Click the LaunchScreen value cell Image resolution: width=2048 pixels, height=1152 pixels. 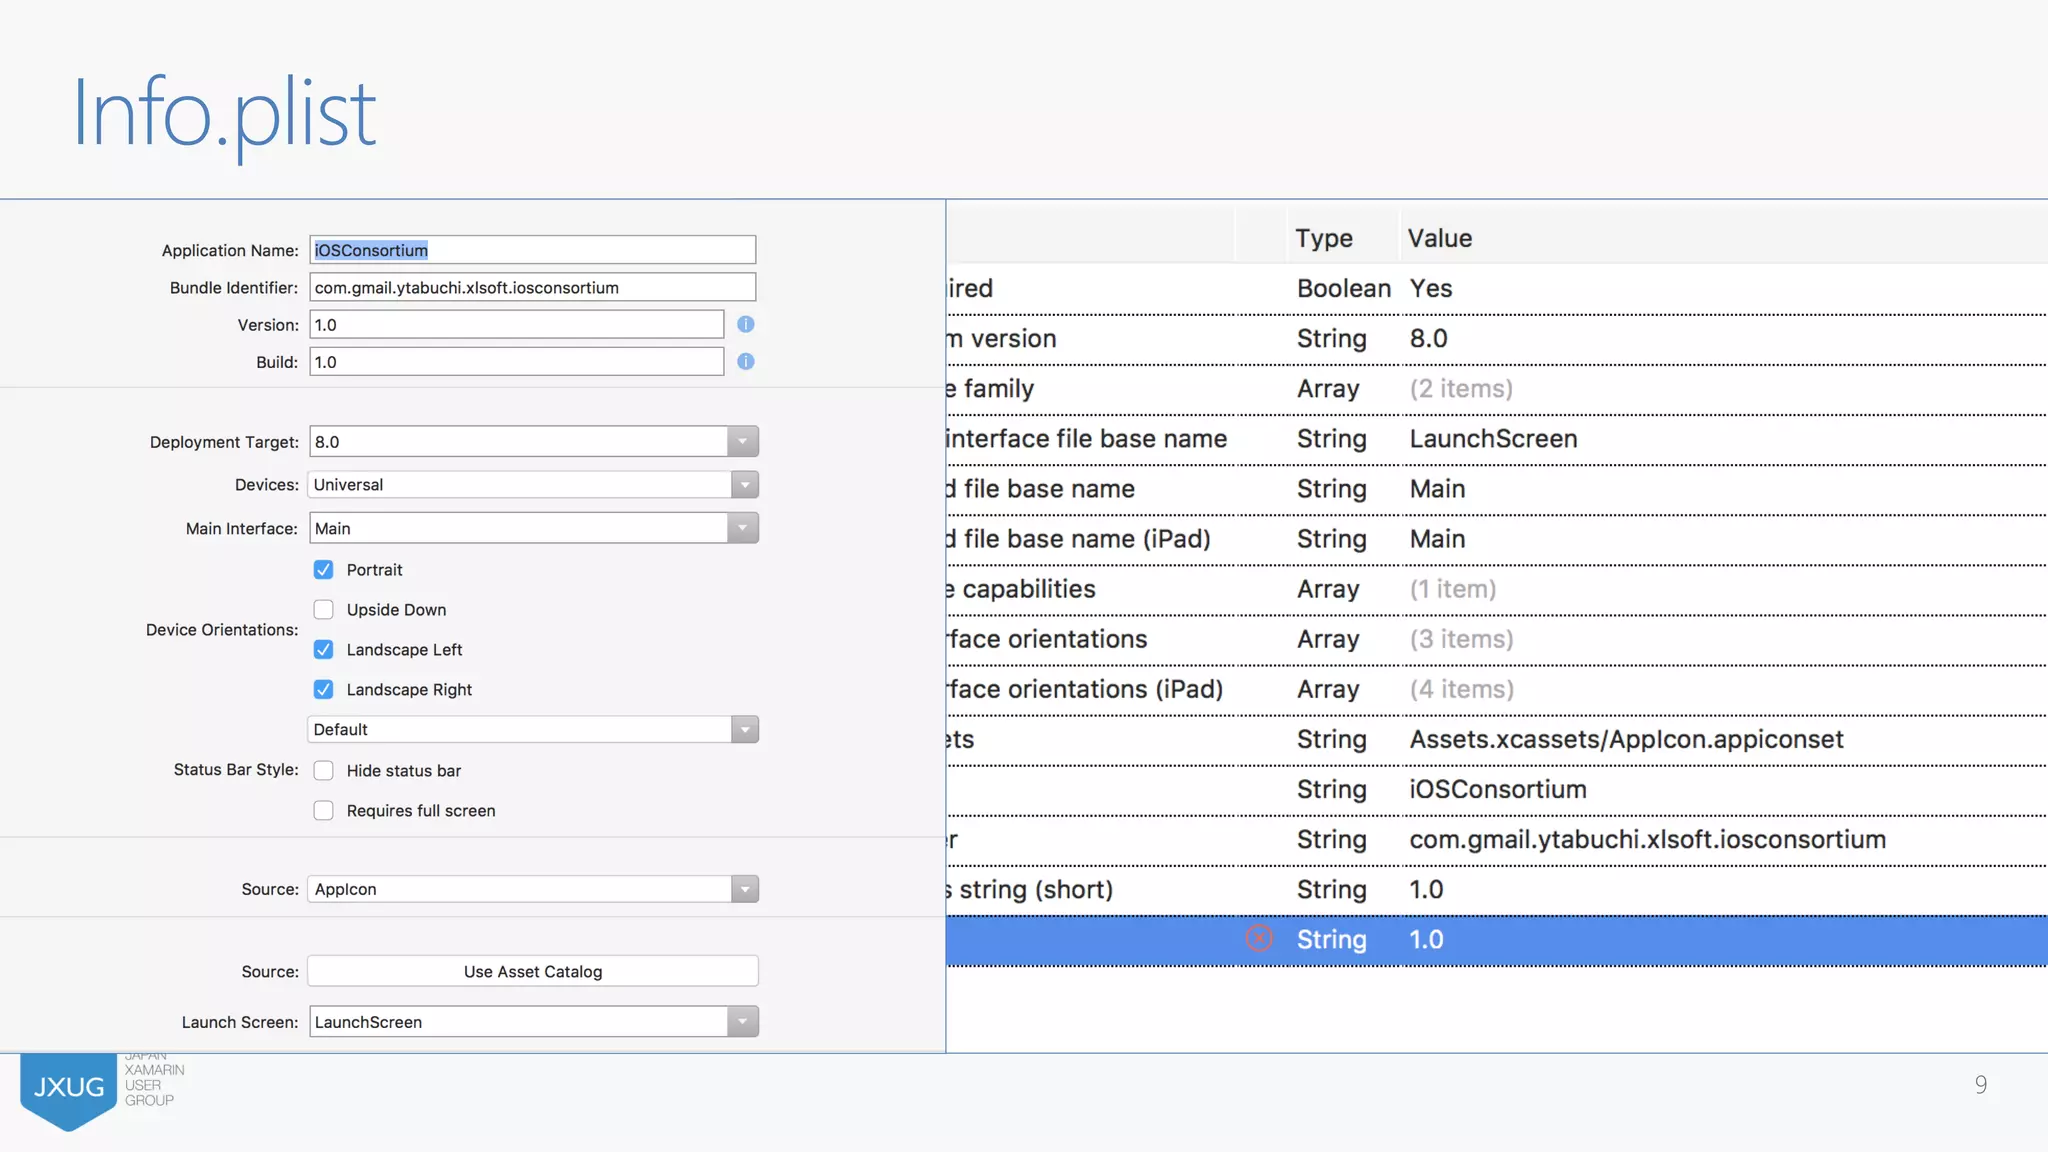coord(1493,439)
